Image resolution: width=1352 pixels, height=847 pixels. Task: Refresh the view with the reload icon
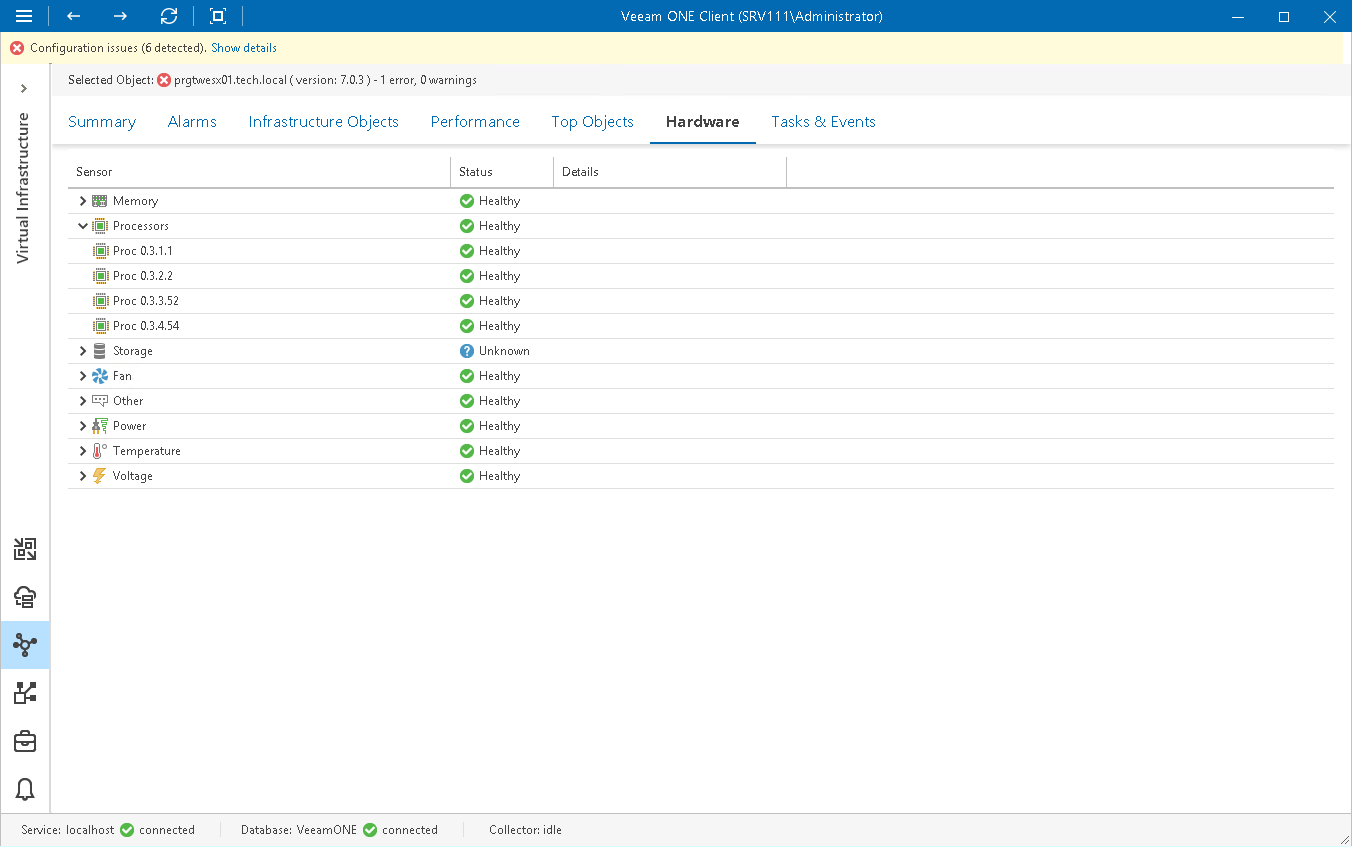pyautogui.click(x=169, y=16)
